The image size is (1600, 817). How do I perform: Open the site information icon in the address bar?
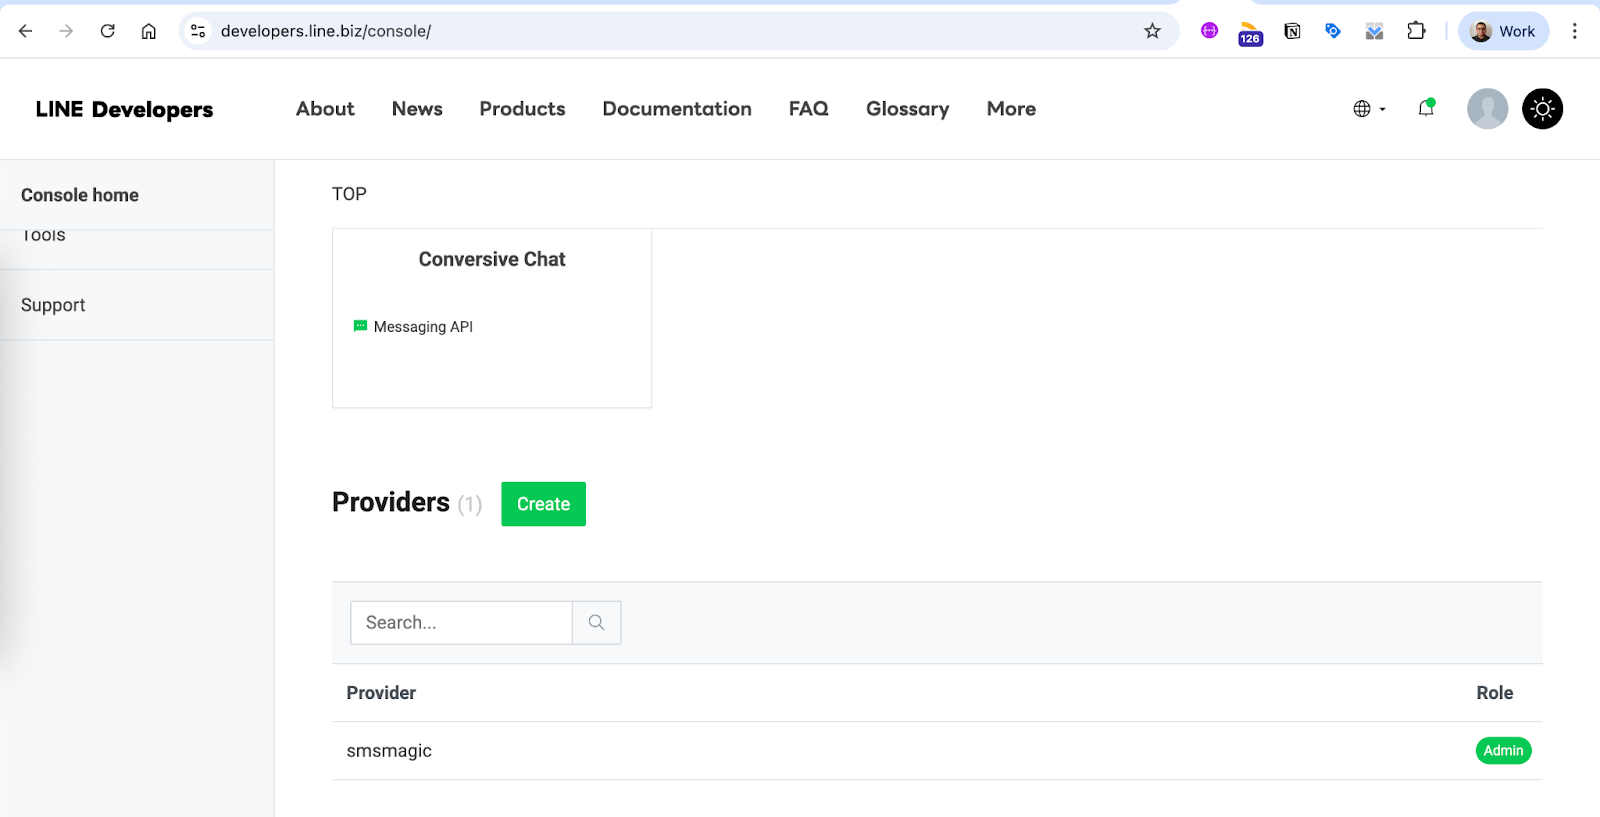198,31
